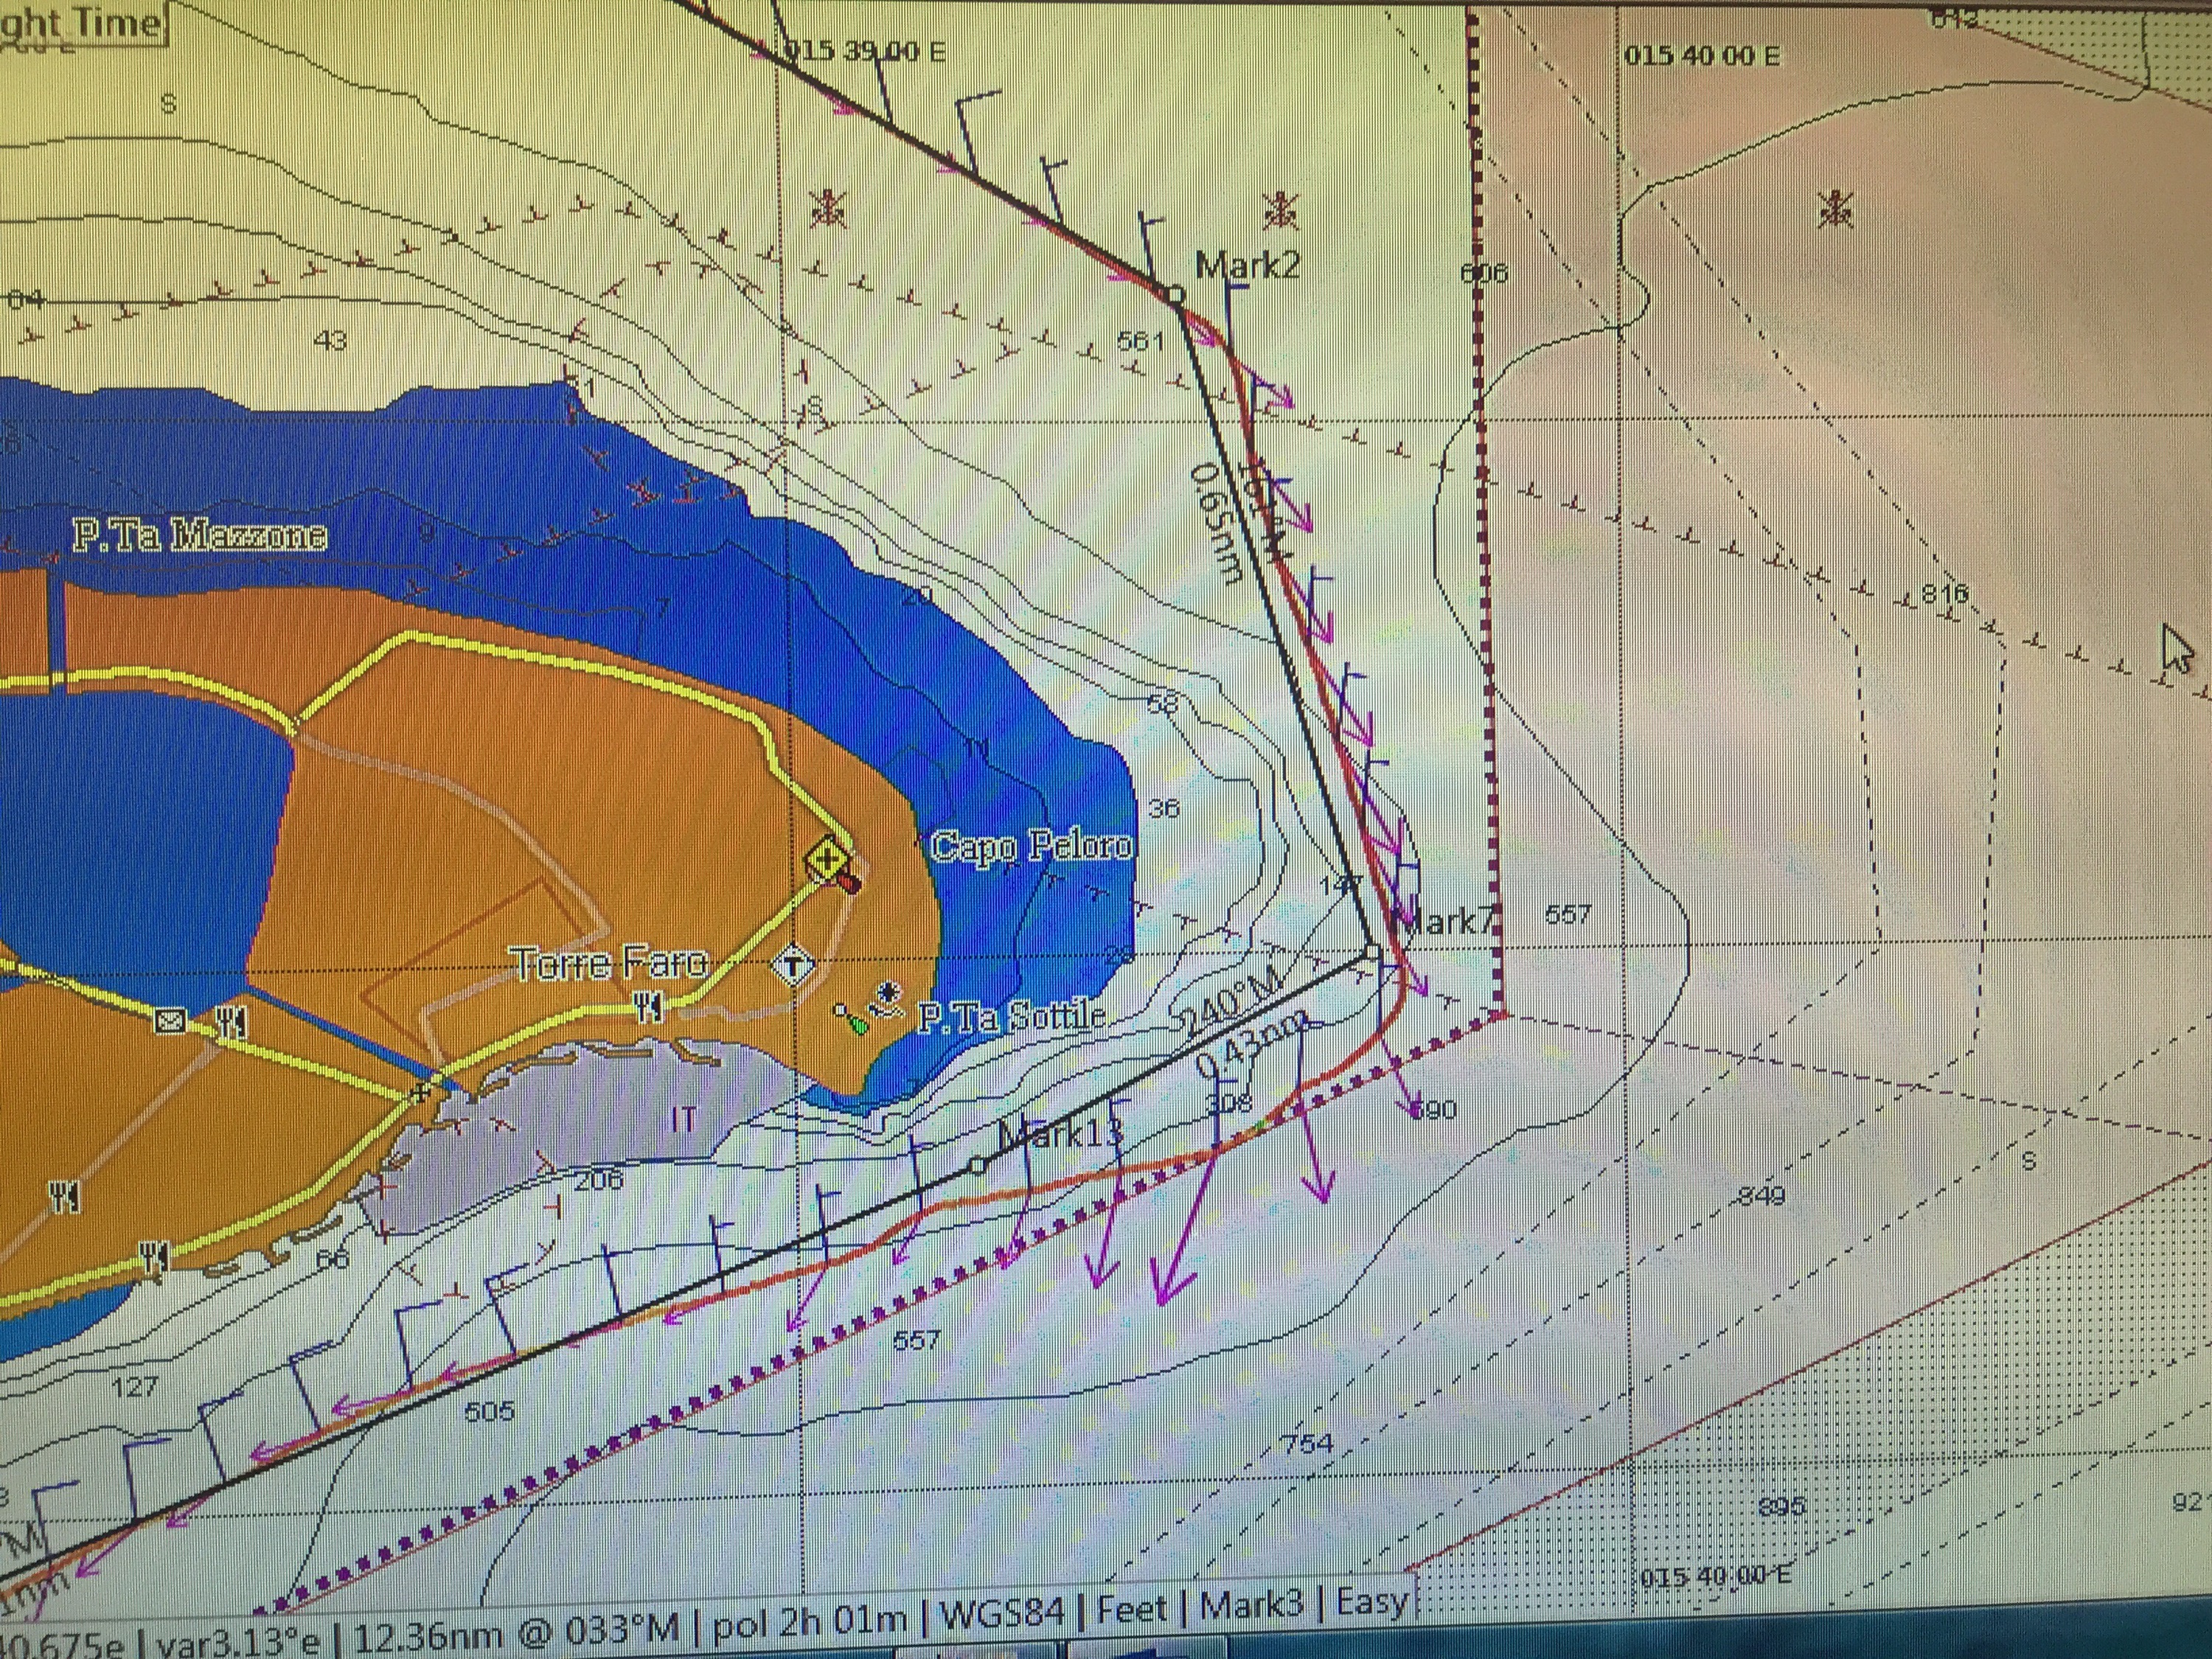The image size is (2212, 1659).
Task: Select the Mark2 waypoint circle
Action: [x=1176, y=294]
